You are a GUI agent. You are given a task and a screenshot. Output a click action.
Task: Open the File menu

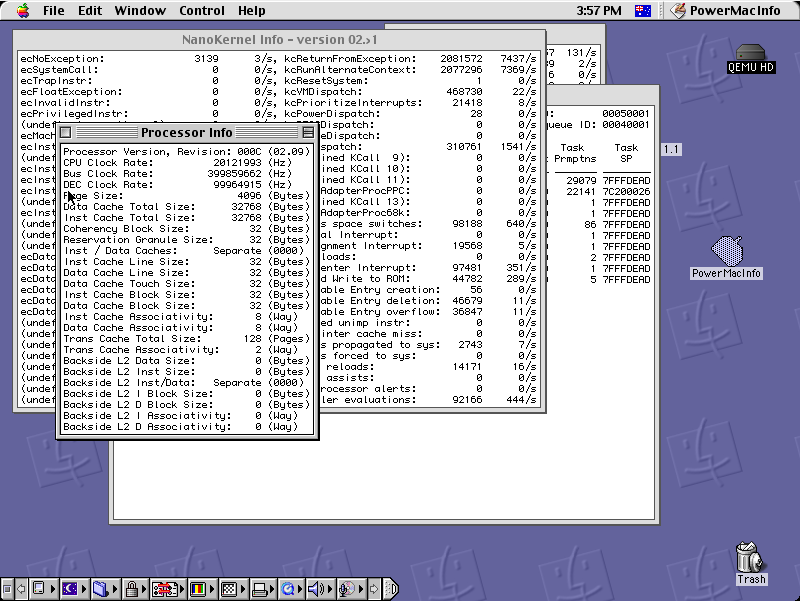coord(54,10)
